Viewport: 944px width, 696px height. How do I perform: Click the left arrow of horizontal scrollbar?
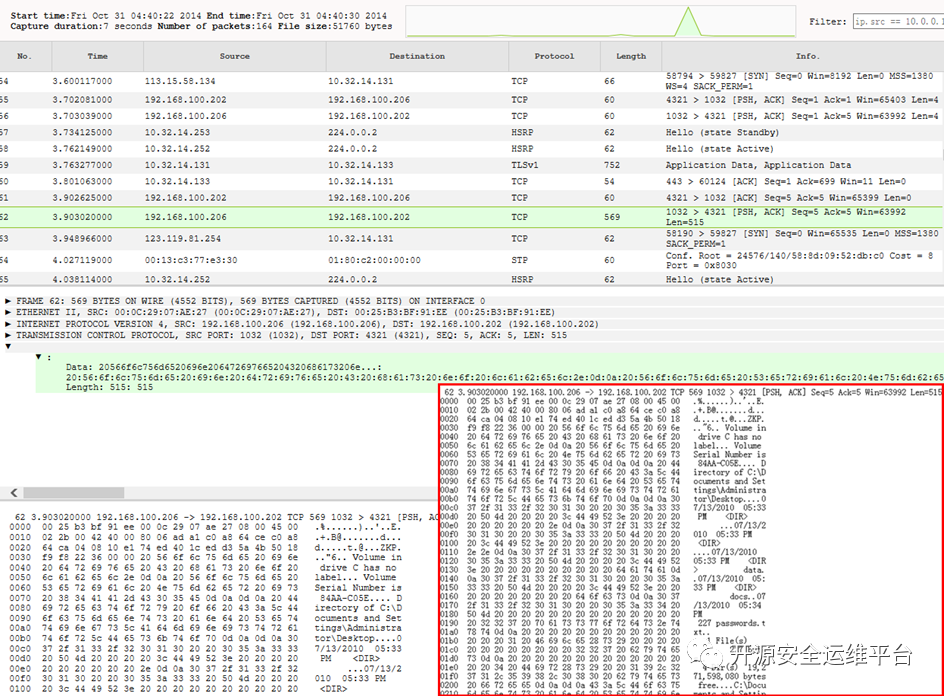(x=13, y=492)
